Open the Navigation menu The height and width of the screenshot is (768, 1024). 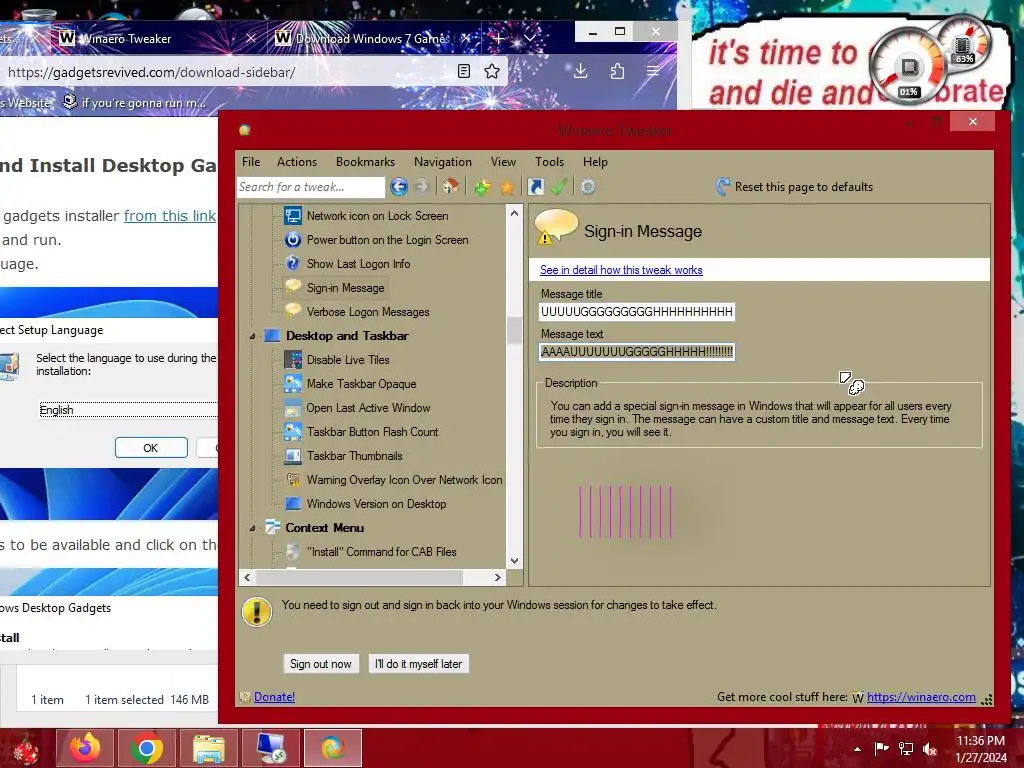[x=442, y=162]
